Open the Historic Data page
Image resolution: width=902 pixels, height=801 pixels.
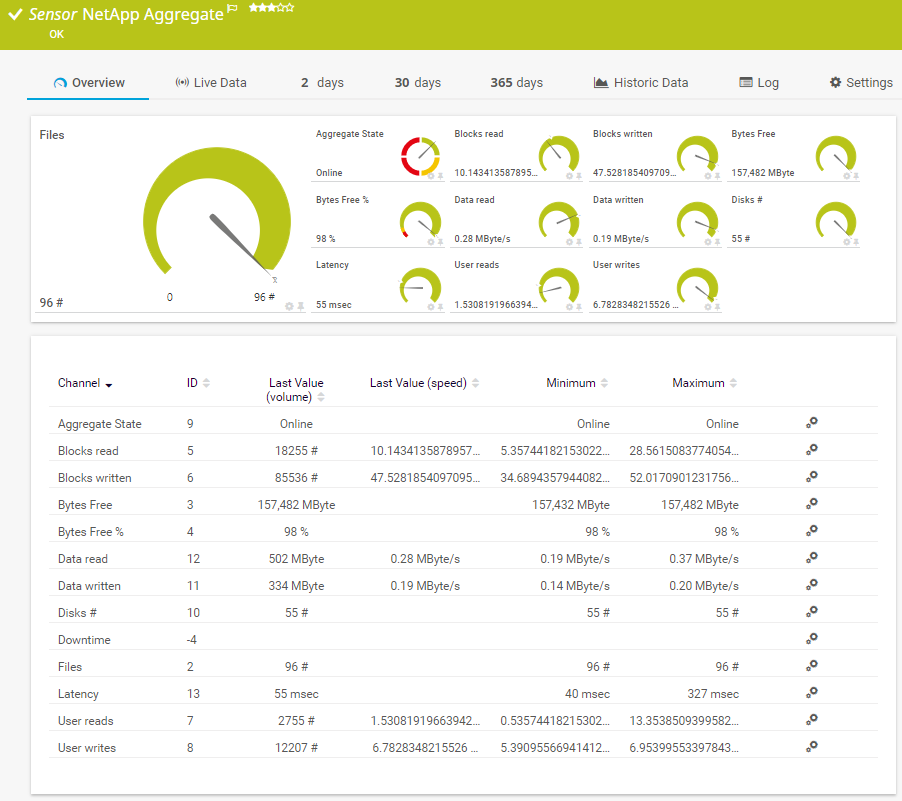(640, 83)
